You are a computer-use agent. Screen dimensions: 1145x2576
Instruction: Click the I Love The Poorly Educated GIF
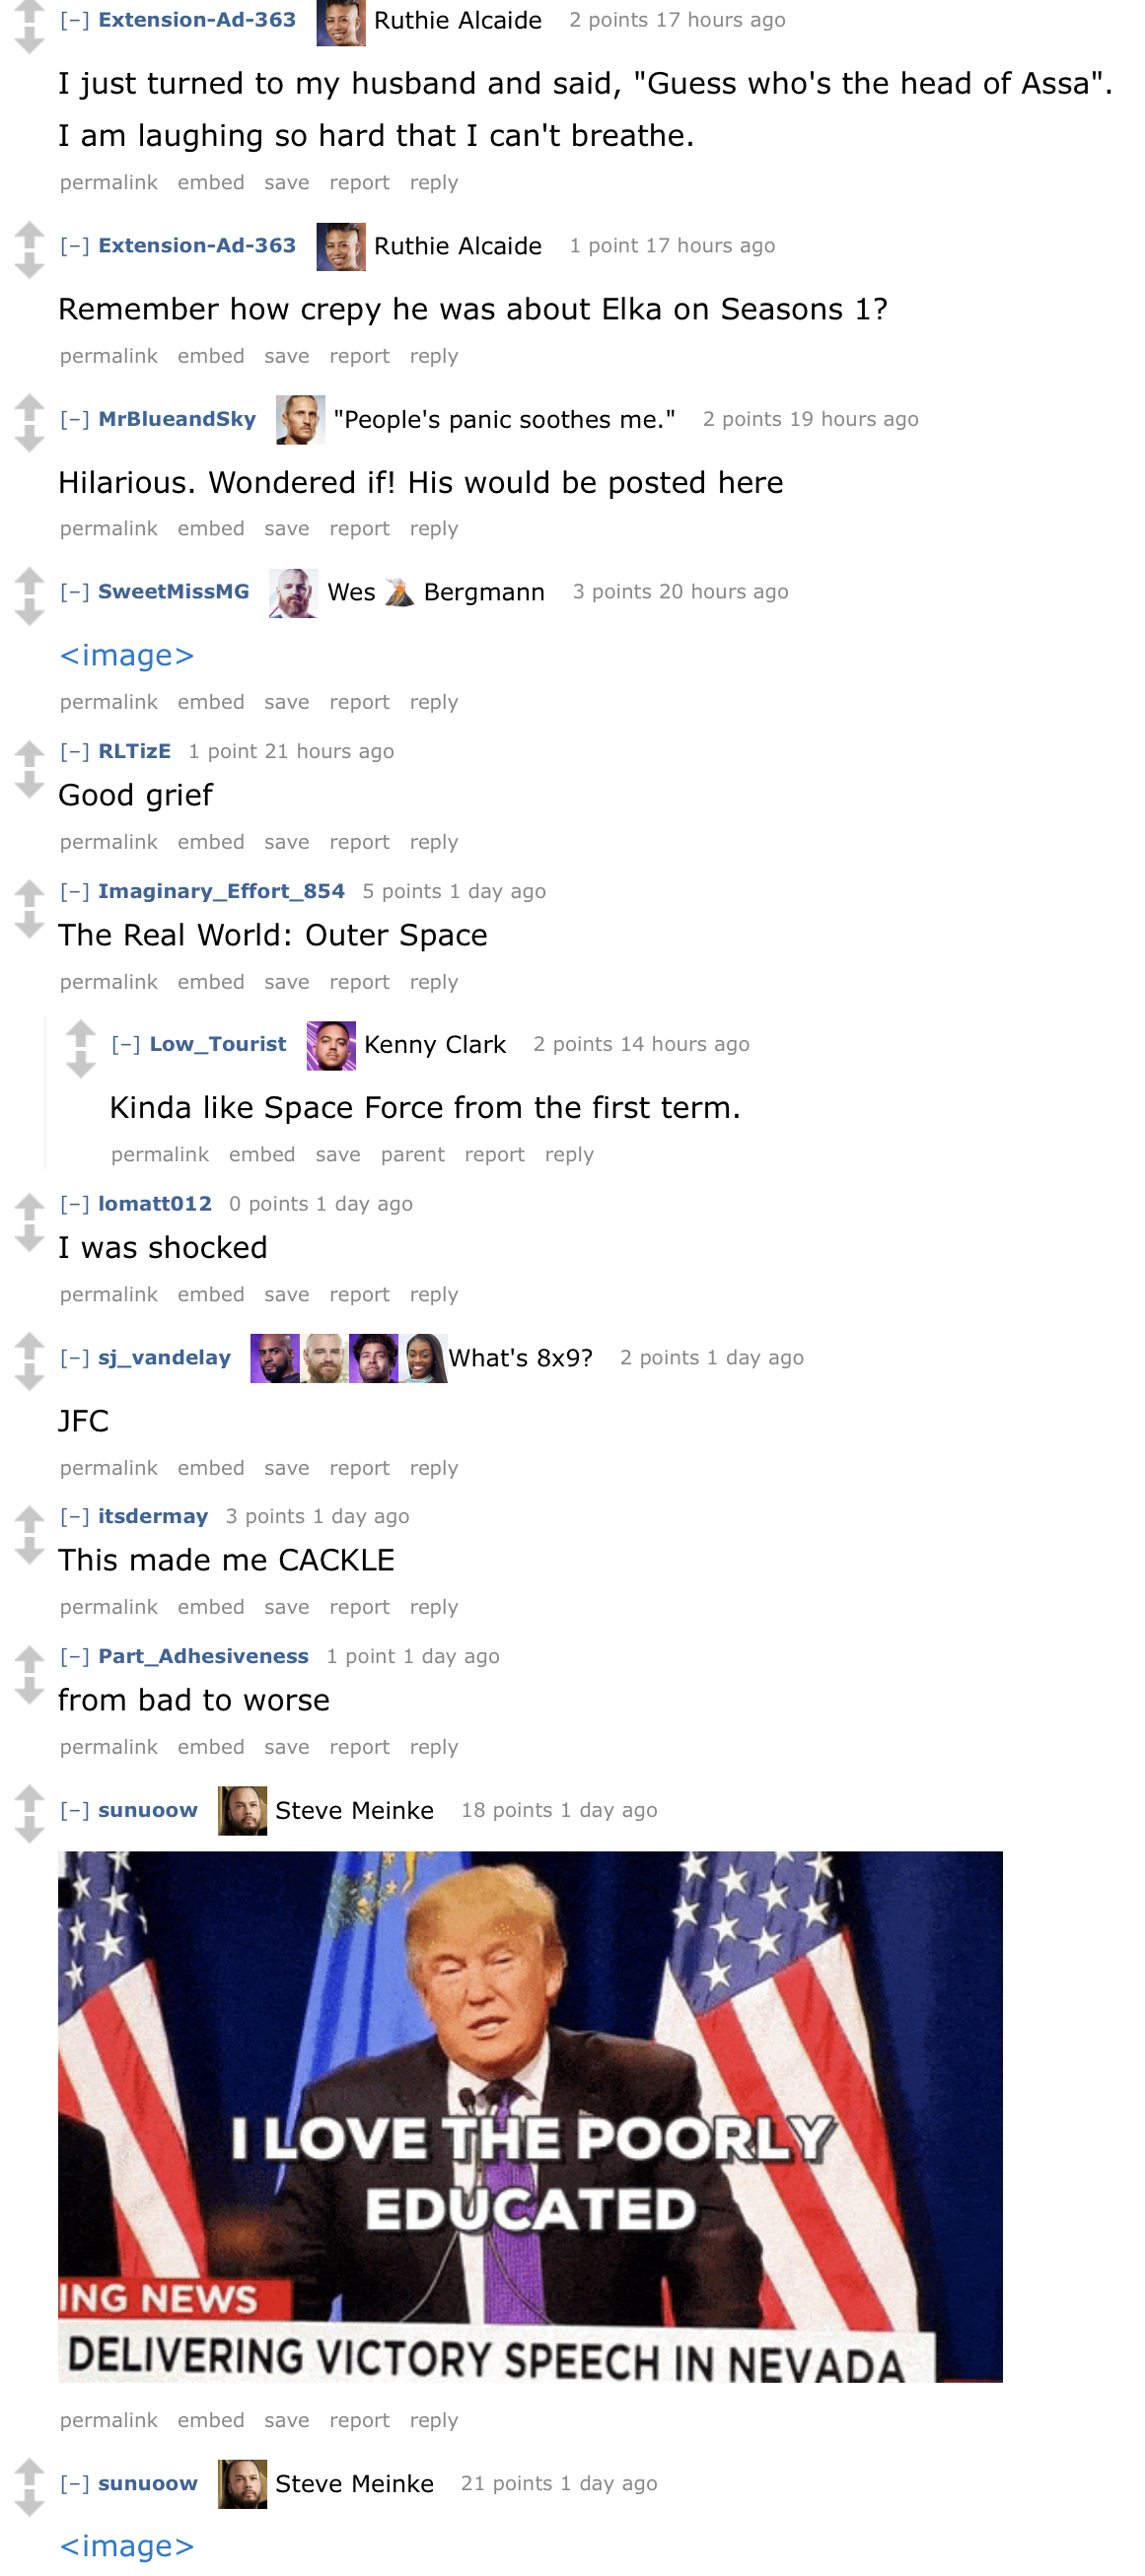coord(530,2117)
